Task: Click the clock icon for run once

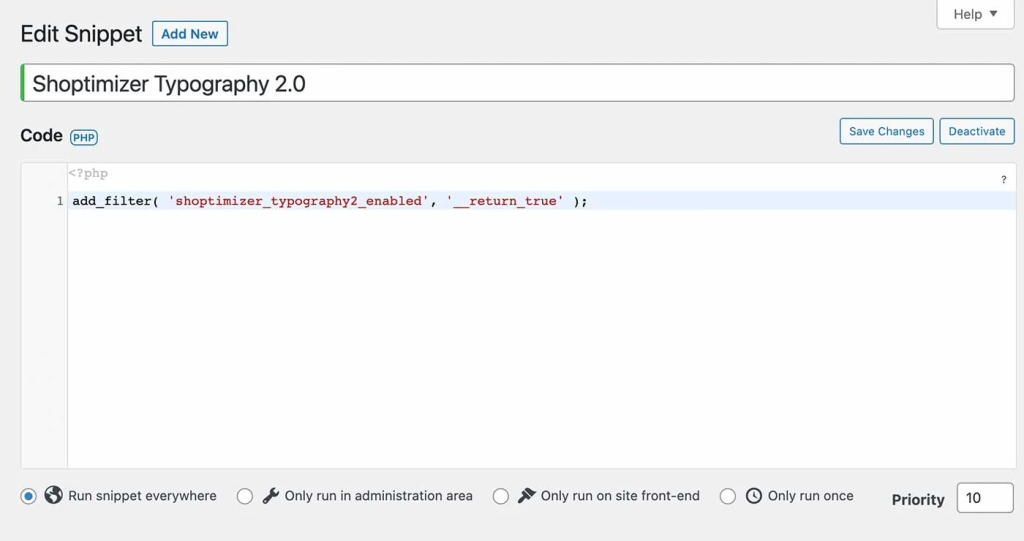Action: (754, 495)
